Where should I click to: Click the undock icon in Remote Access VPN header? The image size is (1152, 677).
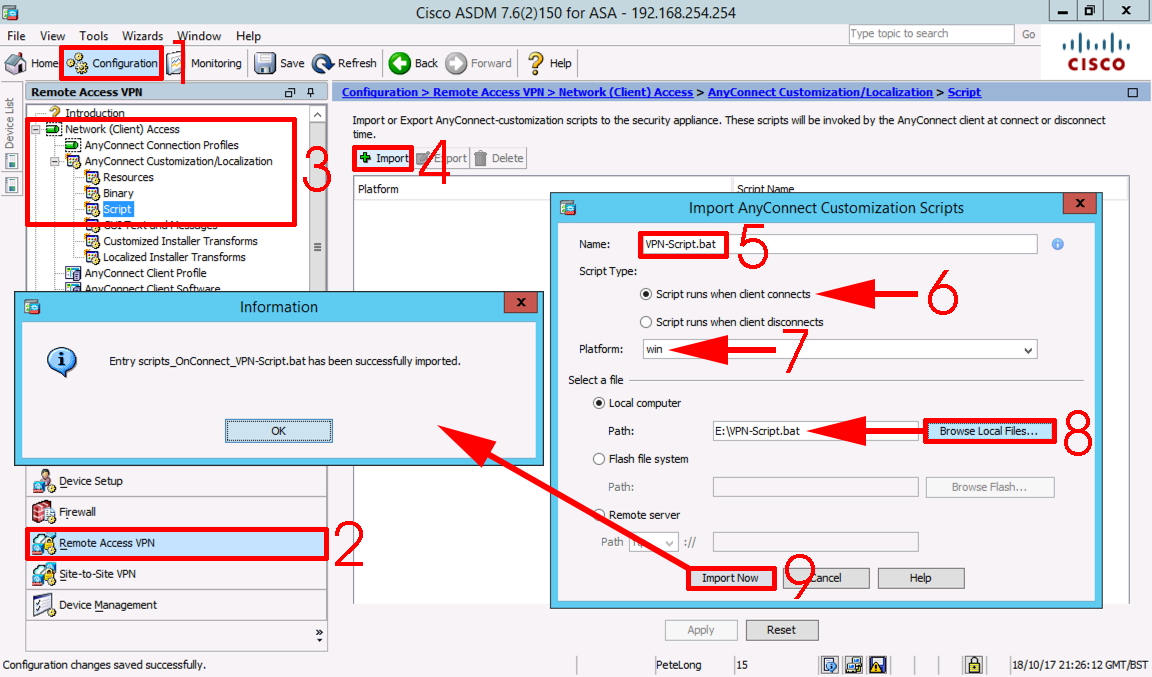coord(290,93)
